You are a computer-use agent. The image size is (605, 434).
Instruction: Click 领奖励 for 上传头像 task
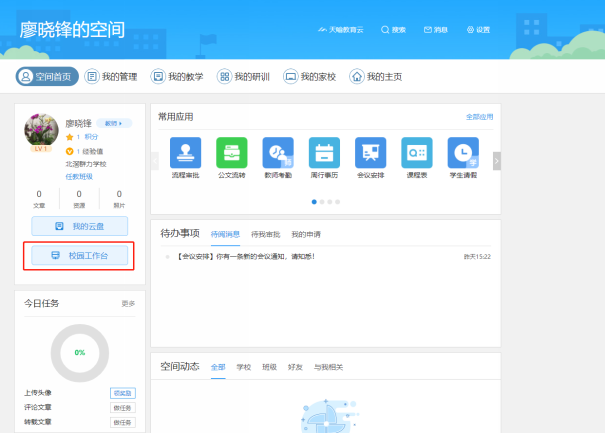click(x=123, y=393)
